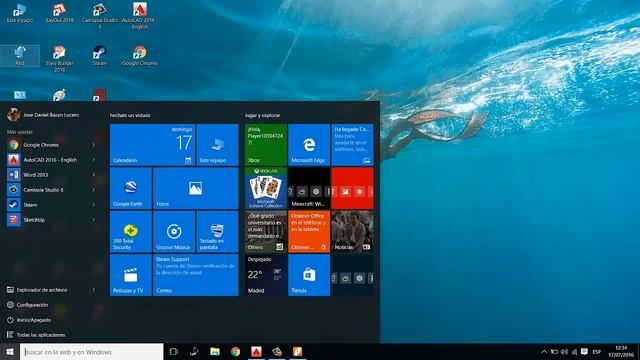Viewport: 640px width, 360px height.
Task: Open the Dinero news tile
Action: pos(266,232)
